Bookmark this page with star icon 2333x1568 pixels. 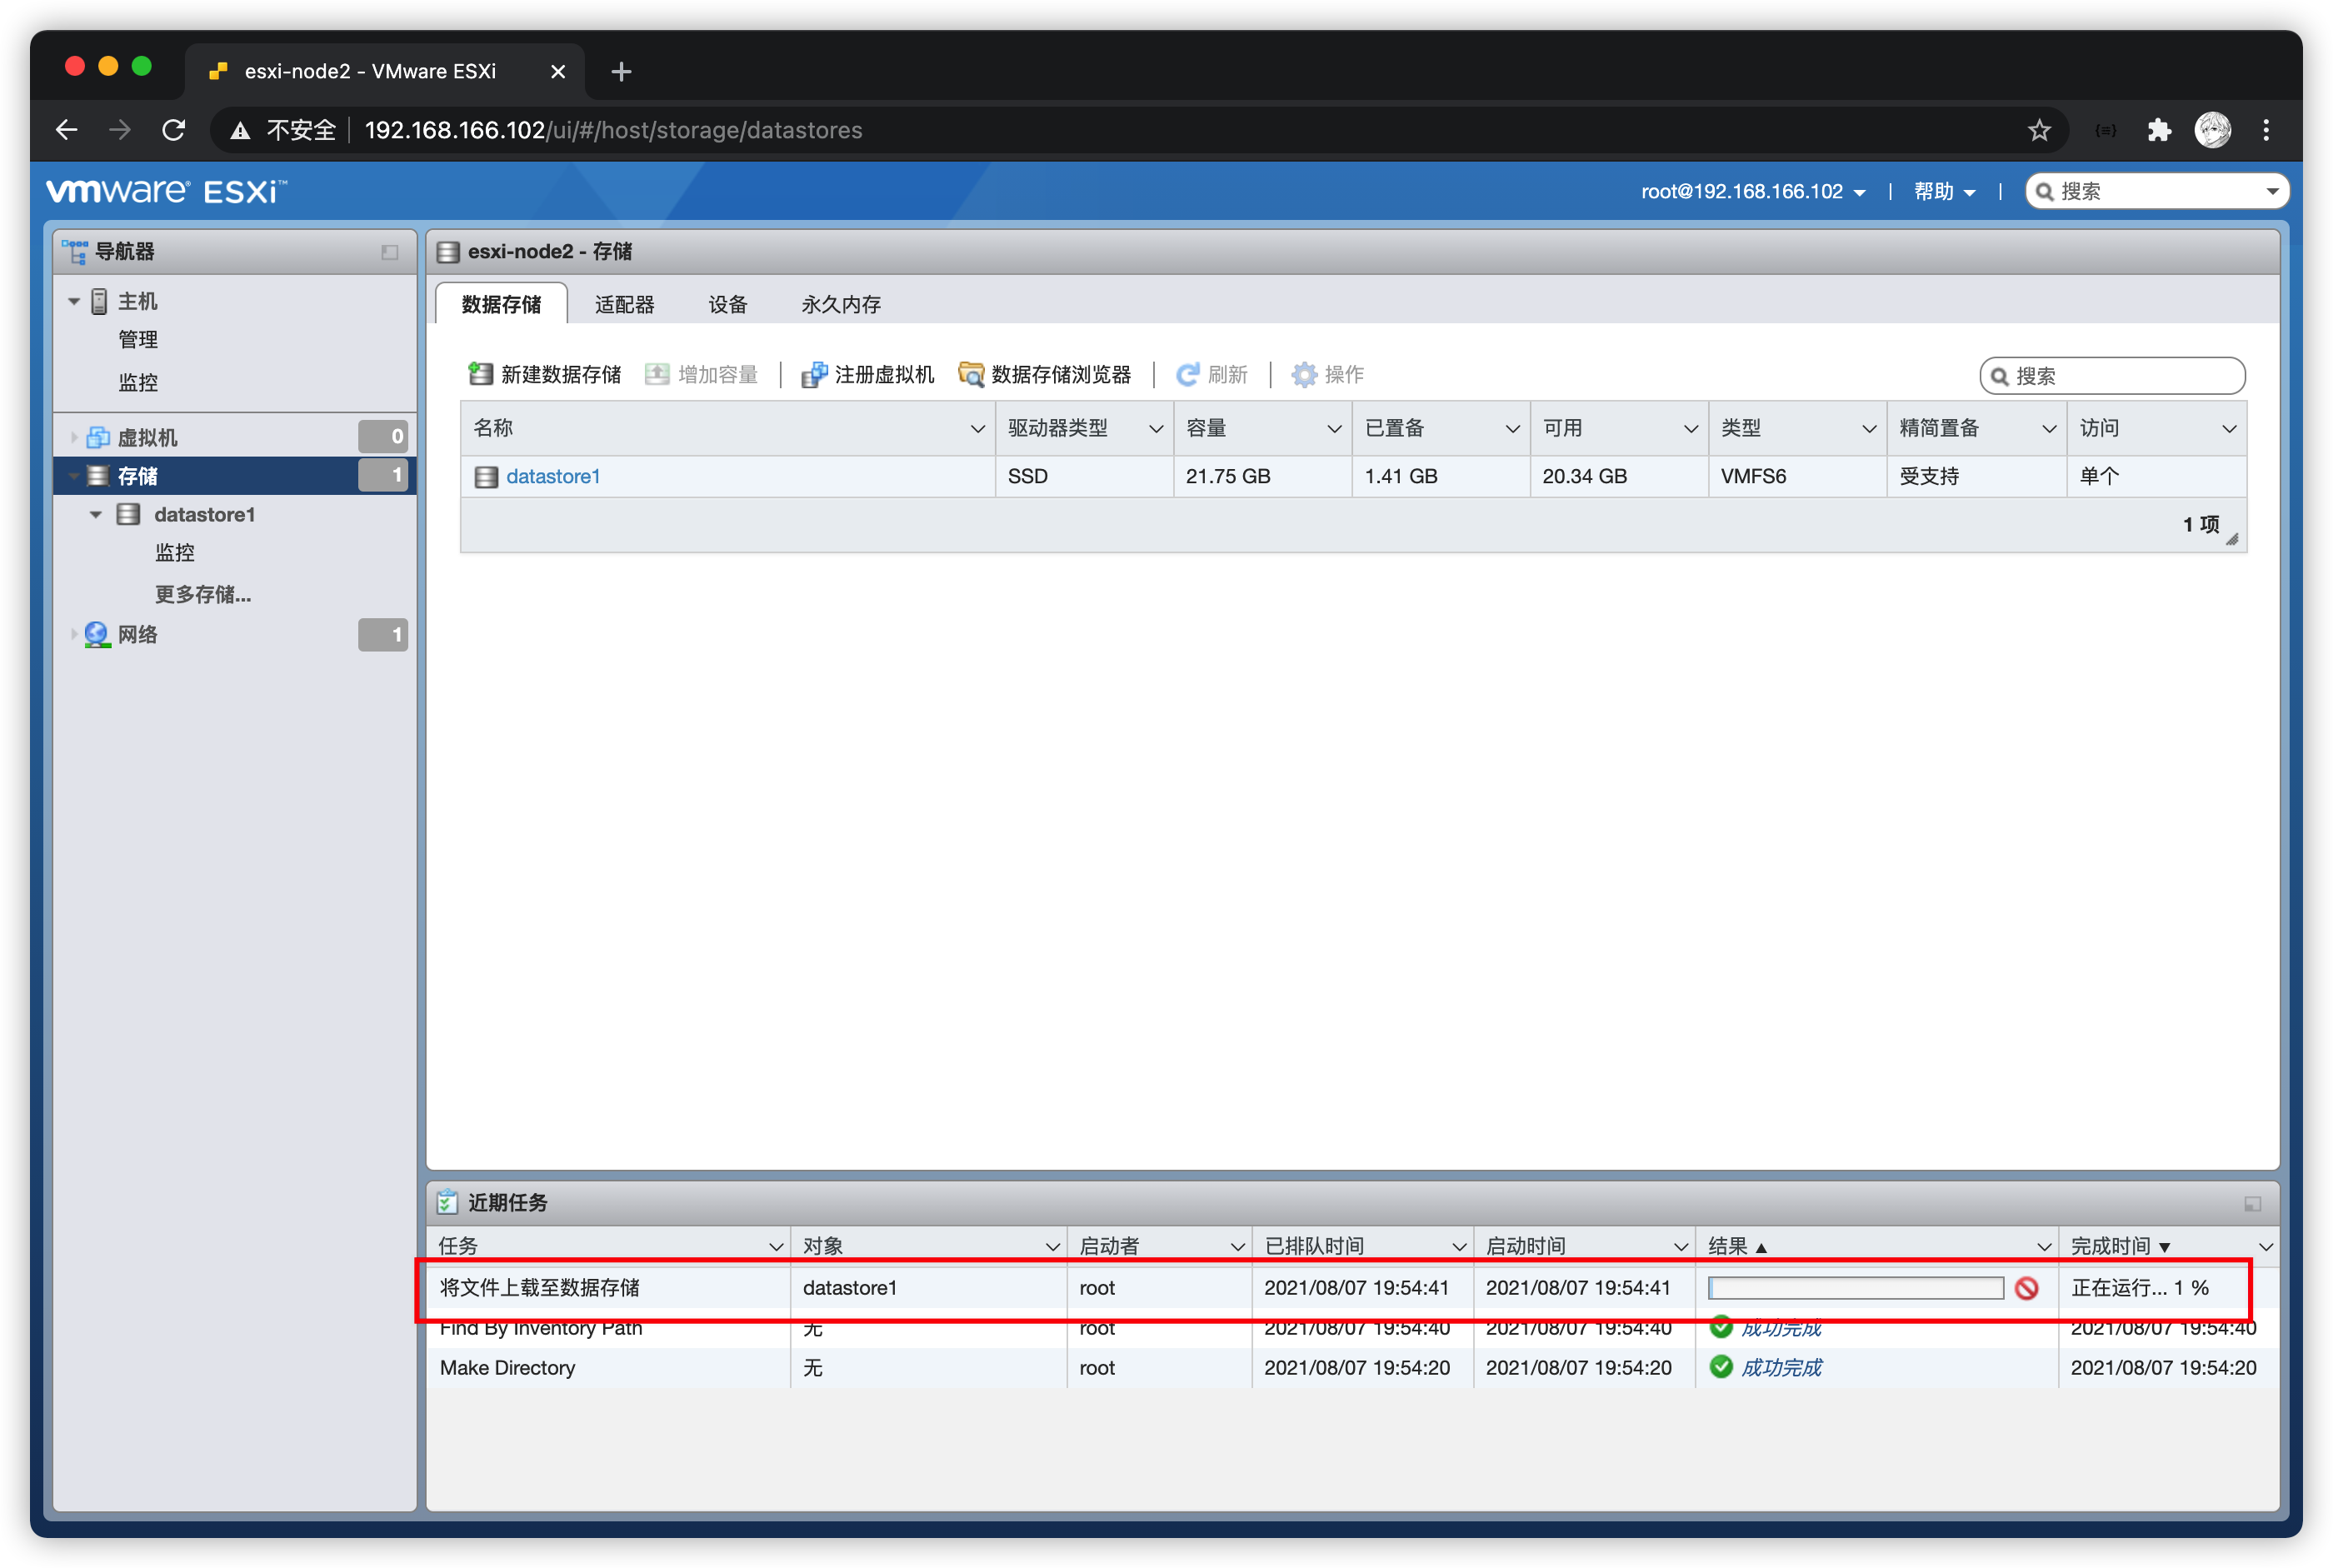pos(2039,130)
